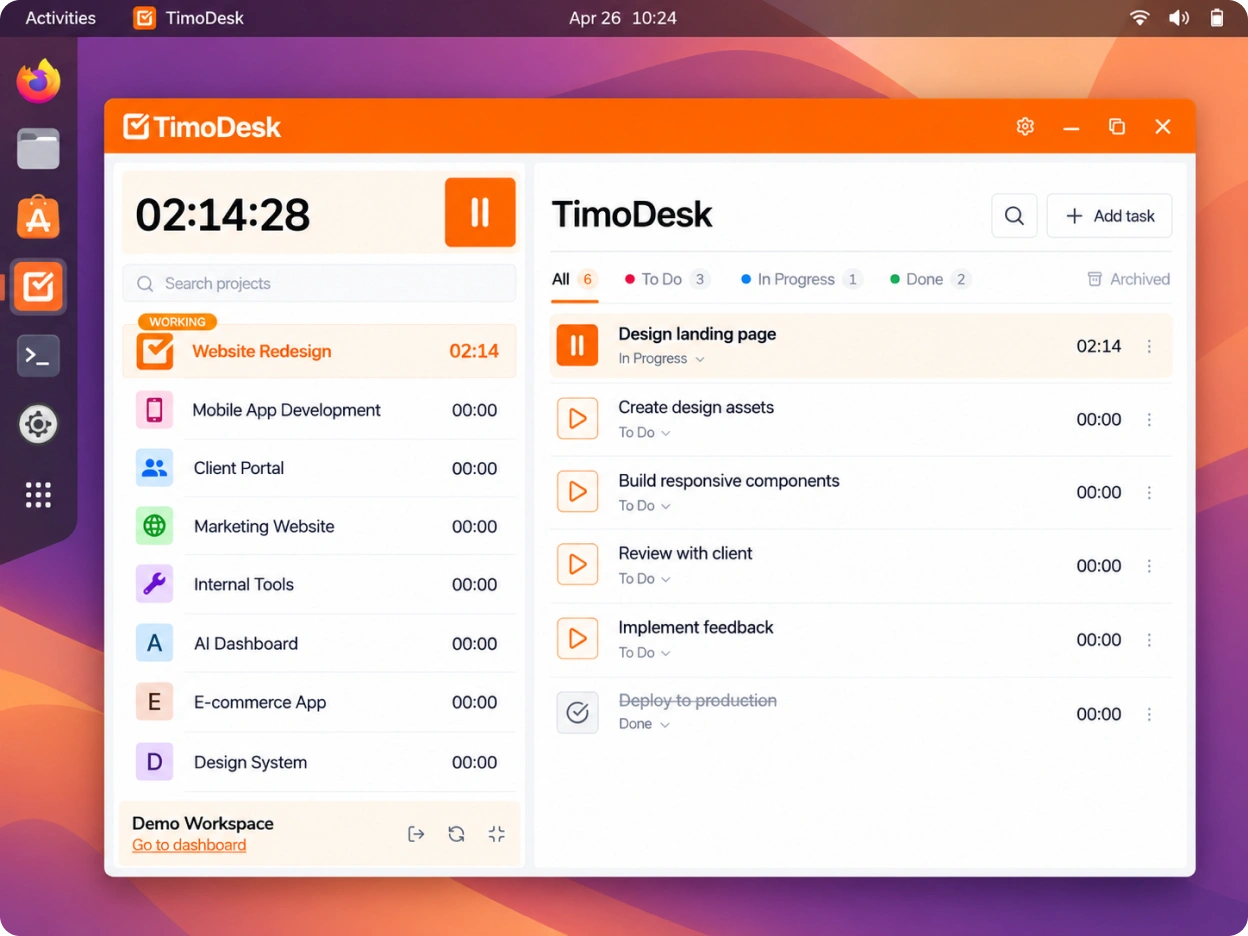Switch to the Done tab

point(930,279)
